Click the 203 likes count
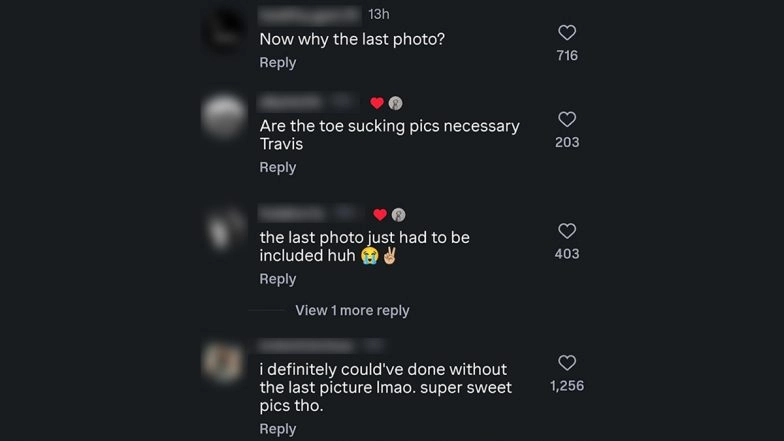The height and width of the screenshot is (441, 784). coord(567,143)
